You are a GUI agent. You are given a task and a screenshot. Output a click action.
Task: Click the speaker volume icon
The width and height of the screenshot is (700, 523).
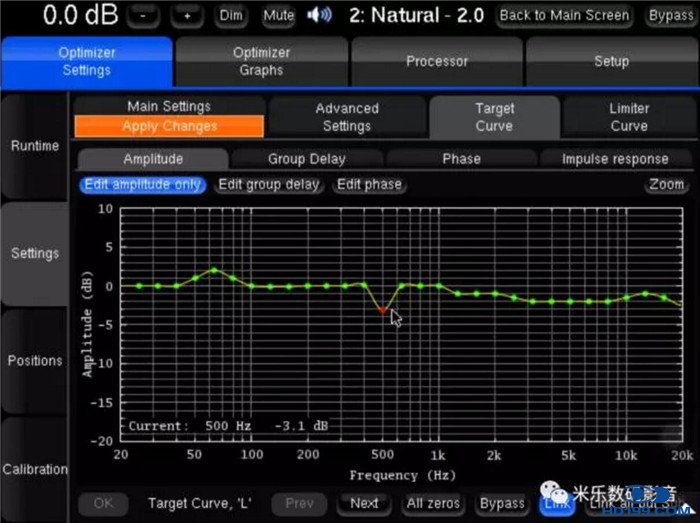tap(320, 15)
